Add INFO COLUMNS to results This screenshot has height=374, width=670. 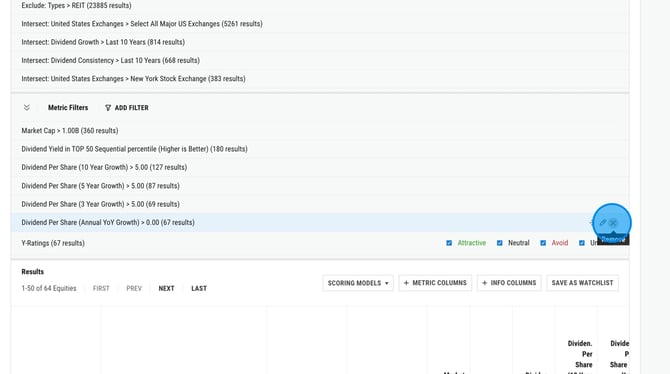tap(509, 283)
